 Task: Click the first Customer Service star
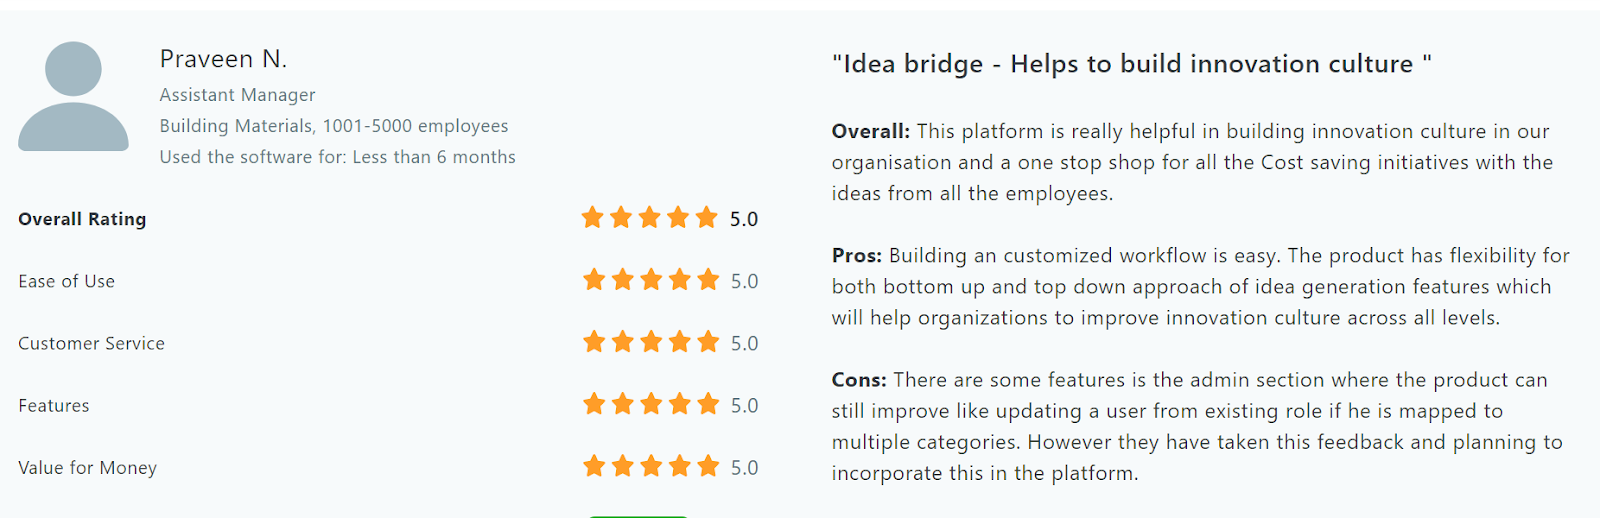click(594, 342)
